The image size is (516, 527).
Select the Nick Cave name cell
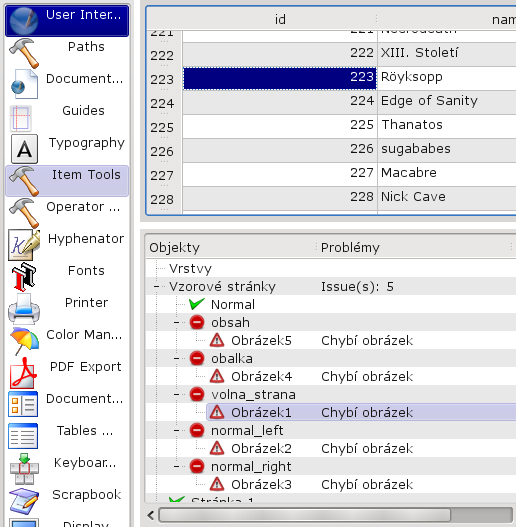(447, 199)
